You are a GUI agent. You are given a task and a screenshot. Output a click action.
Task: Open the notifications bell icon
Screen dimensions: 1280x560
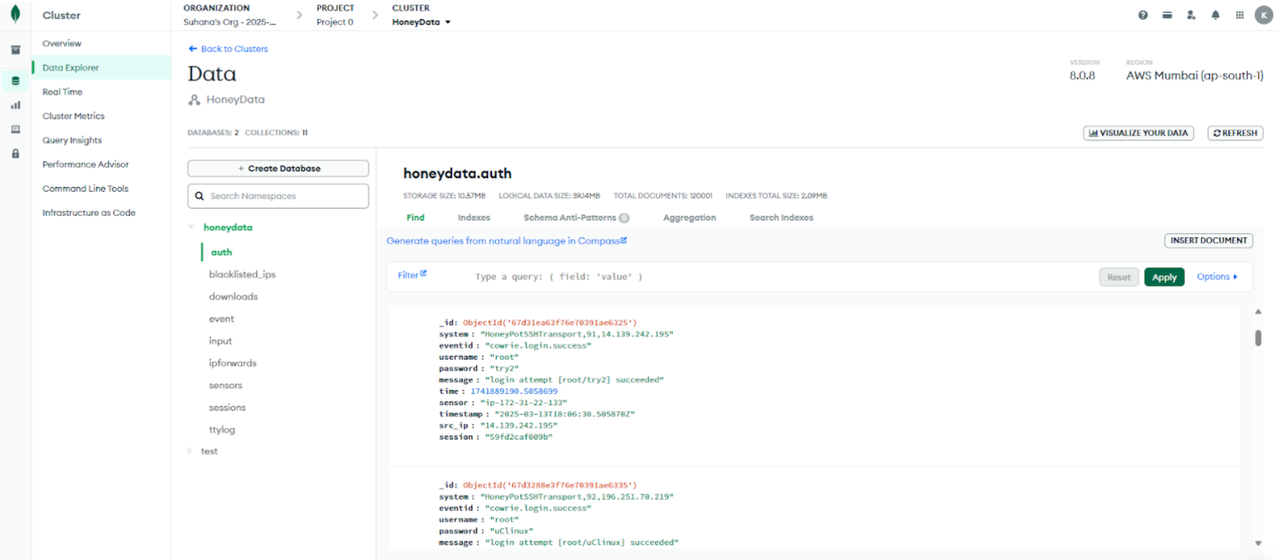click(x=1216, y=15)
